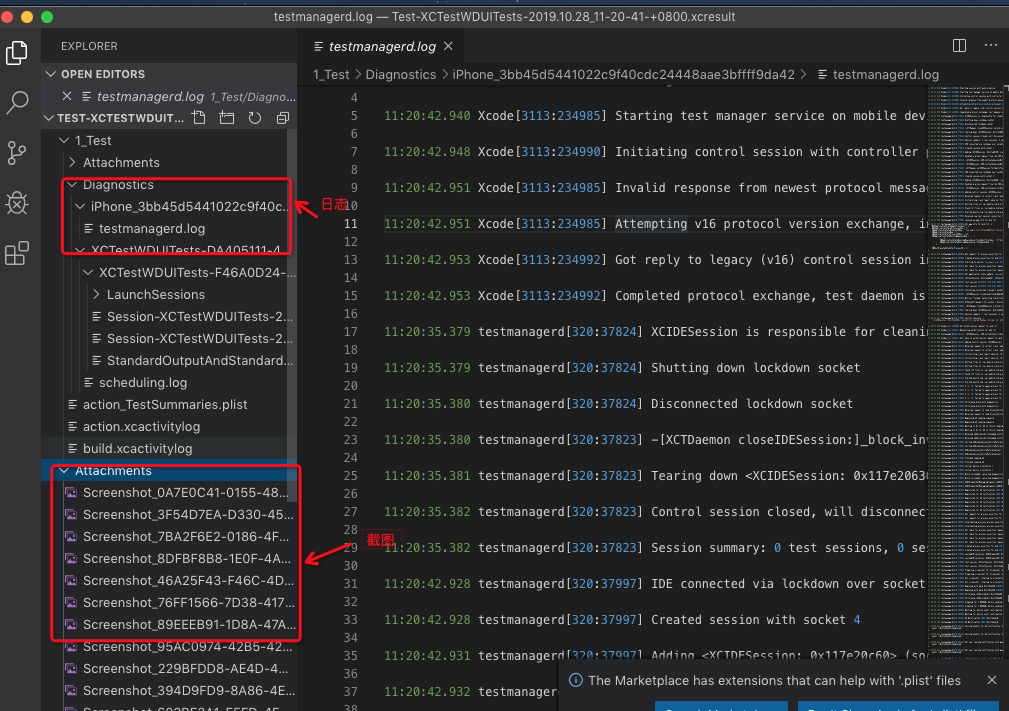Collapse the 1_Test folder
This screenshot has height=711, width=1009.
(x=64, y=140)
